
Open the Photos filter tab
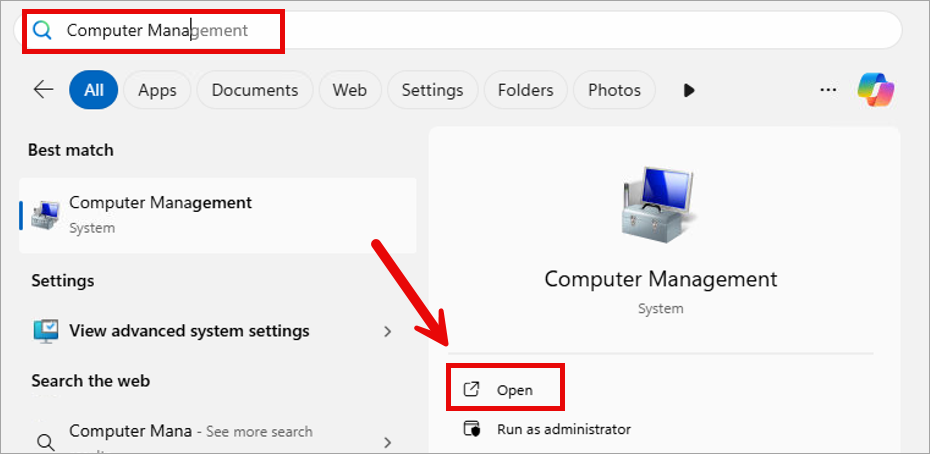(x=614, y=90)
